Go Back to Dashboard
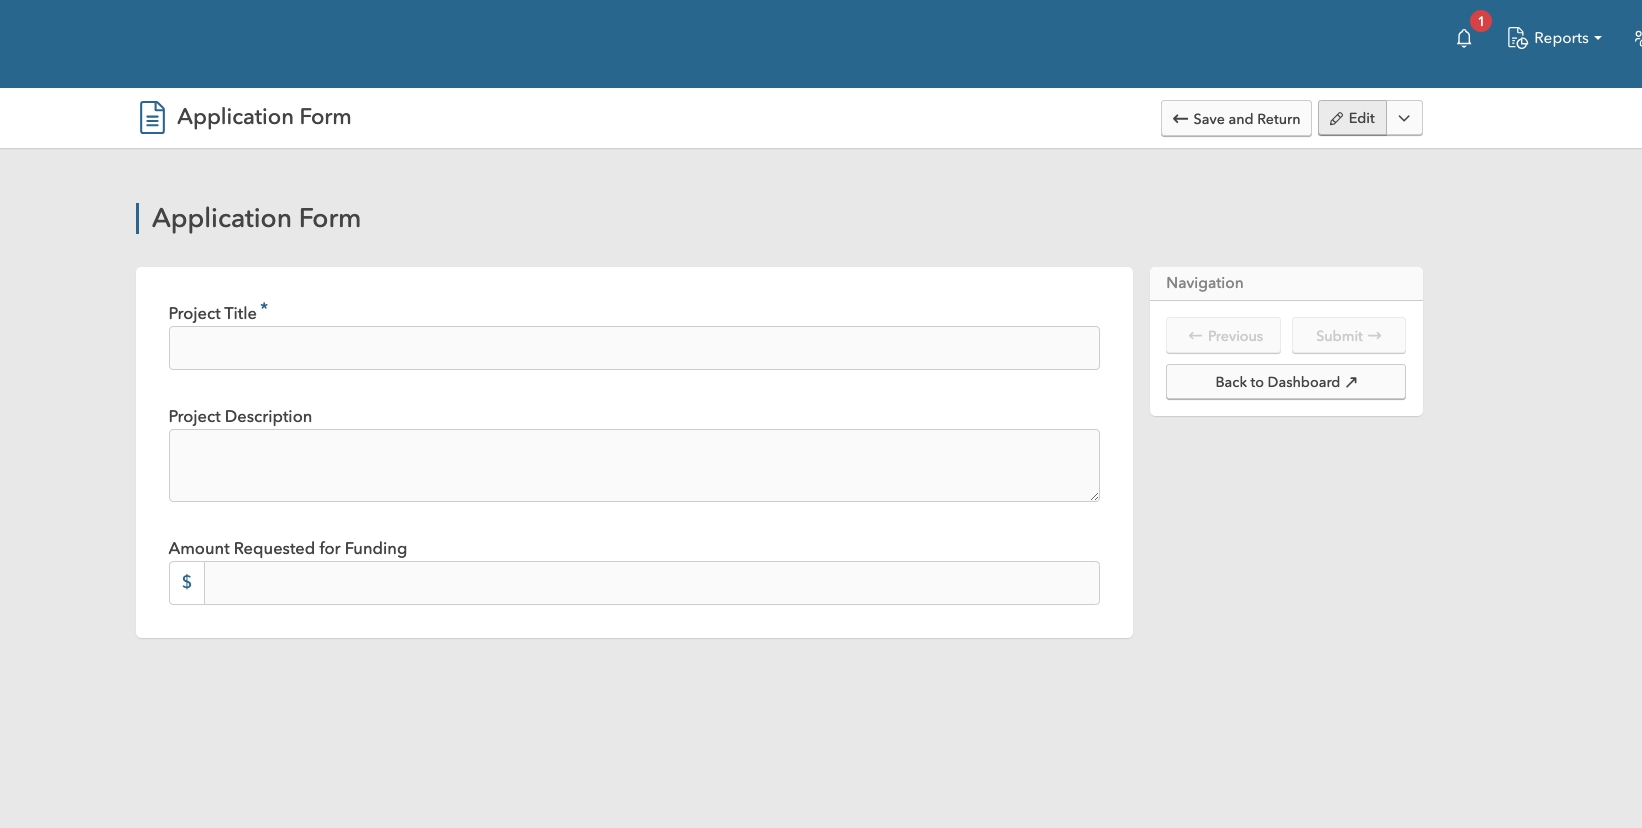This screenshot has height=828, width=1642. 1285,382
